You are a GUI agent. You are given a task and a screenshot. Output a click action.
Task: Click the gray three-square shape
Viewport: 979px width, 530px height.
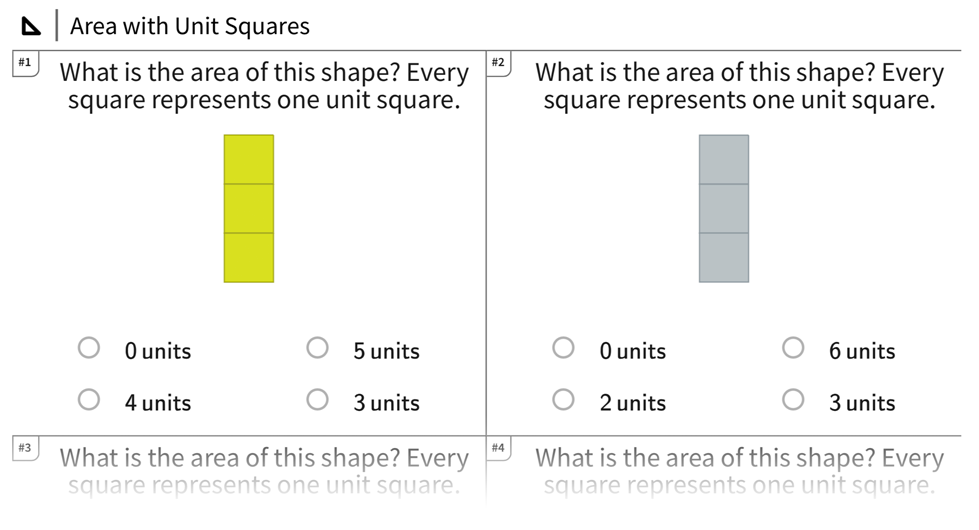pyautogui.click(x=723, y=208)
